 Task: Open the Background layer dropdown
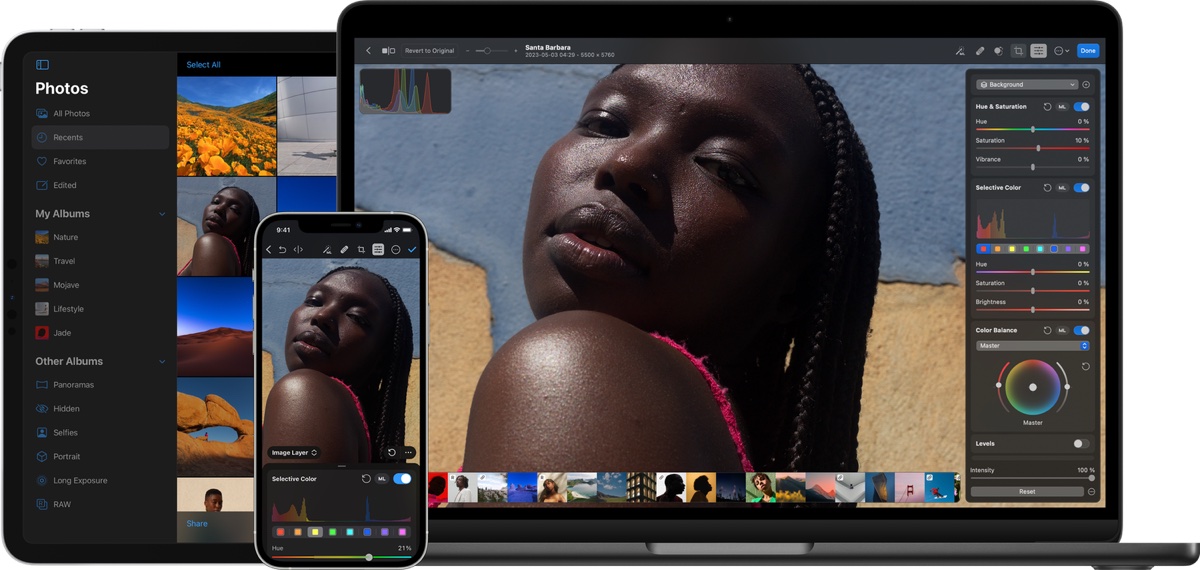(1028, 85)
